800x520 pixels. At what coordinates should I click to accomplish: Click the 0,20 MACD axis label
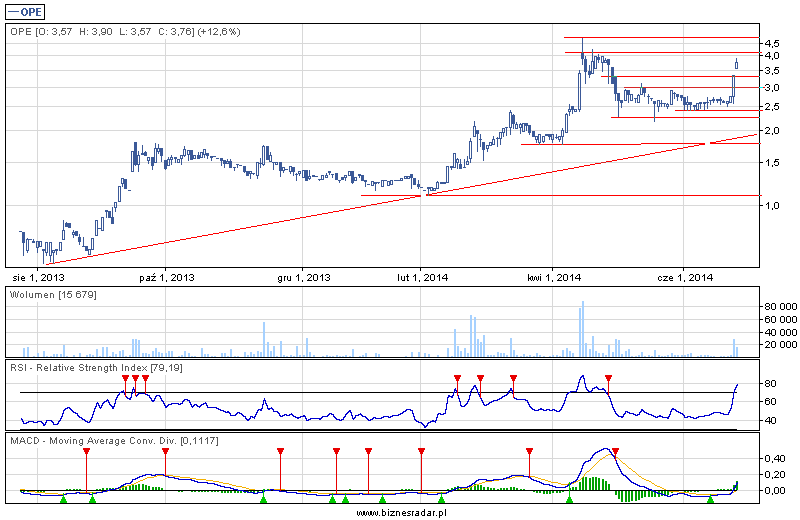775,475
